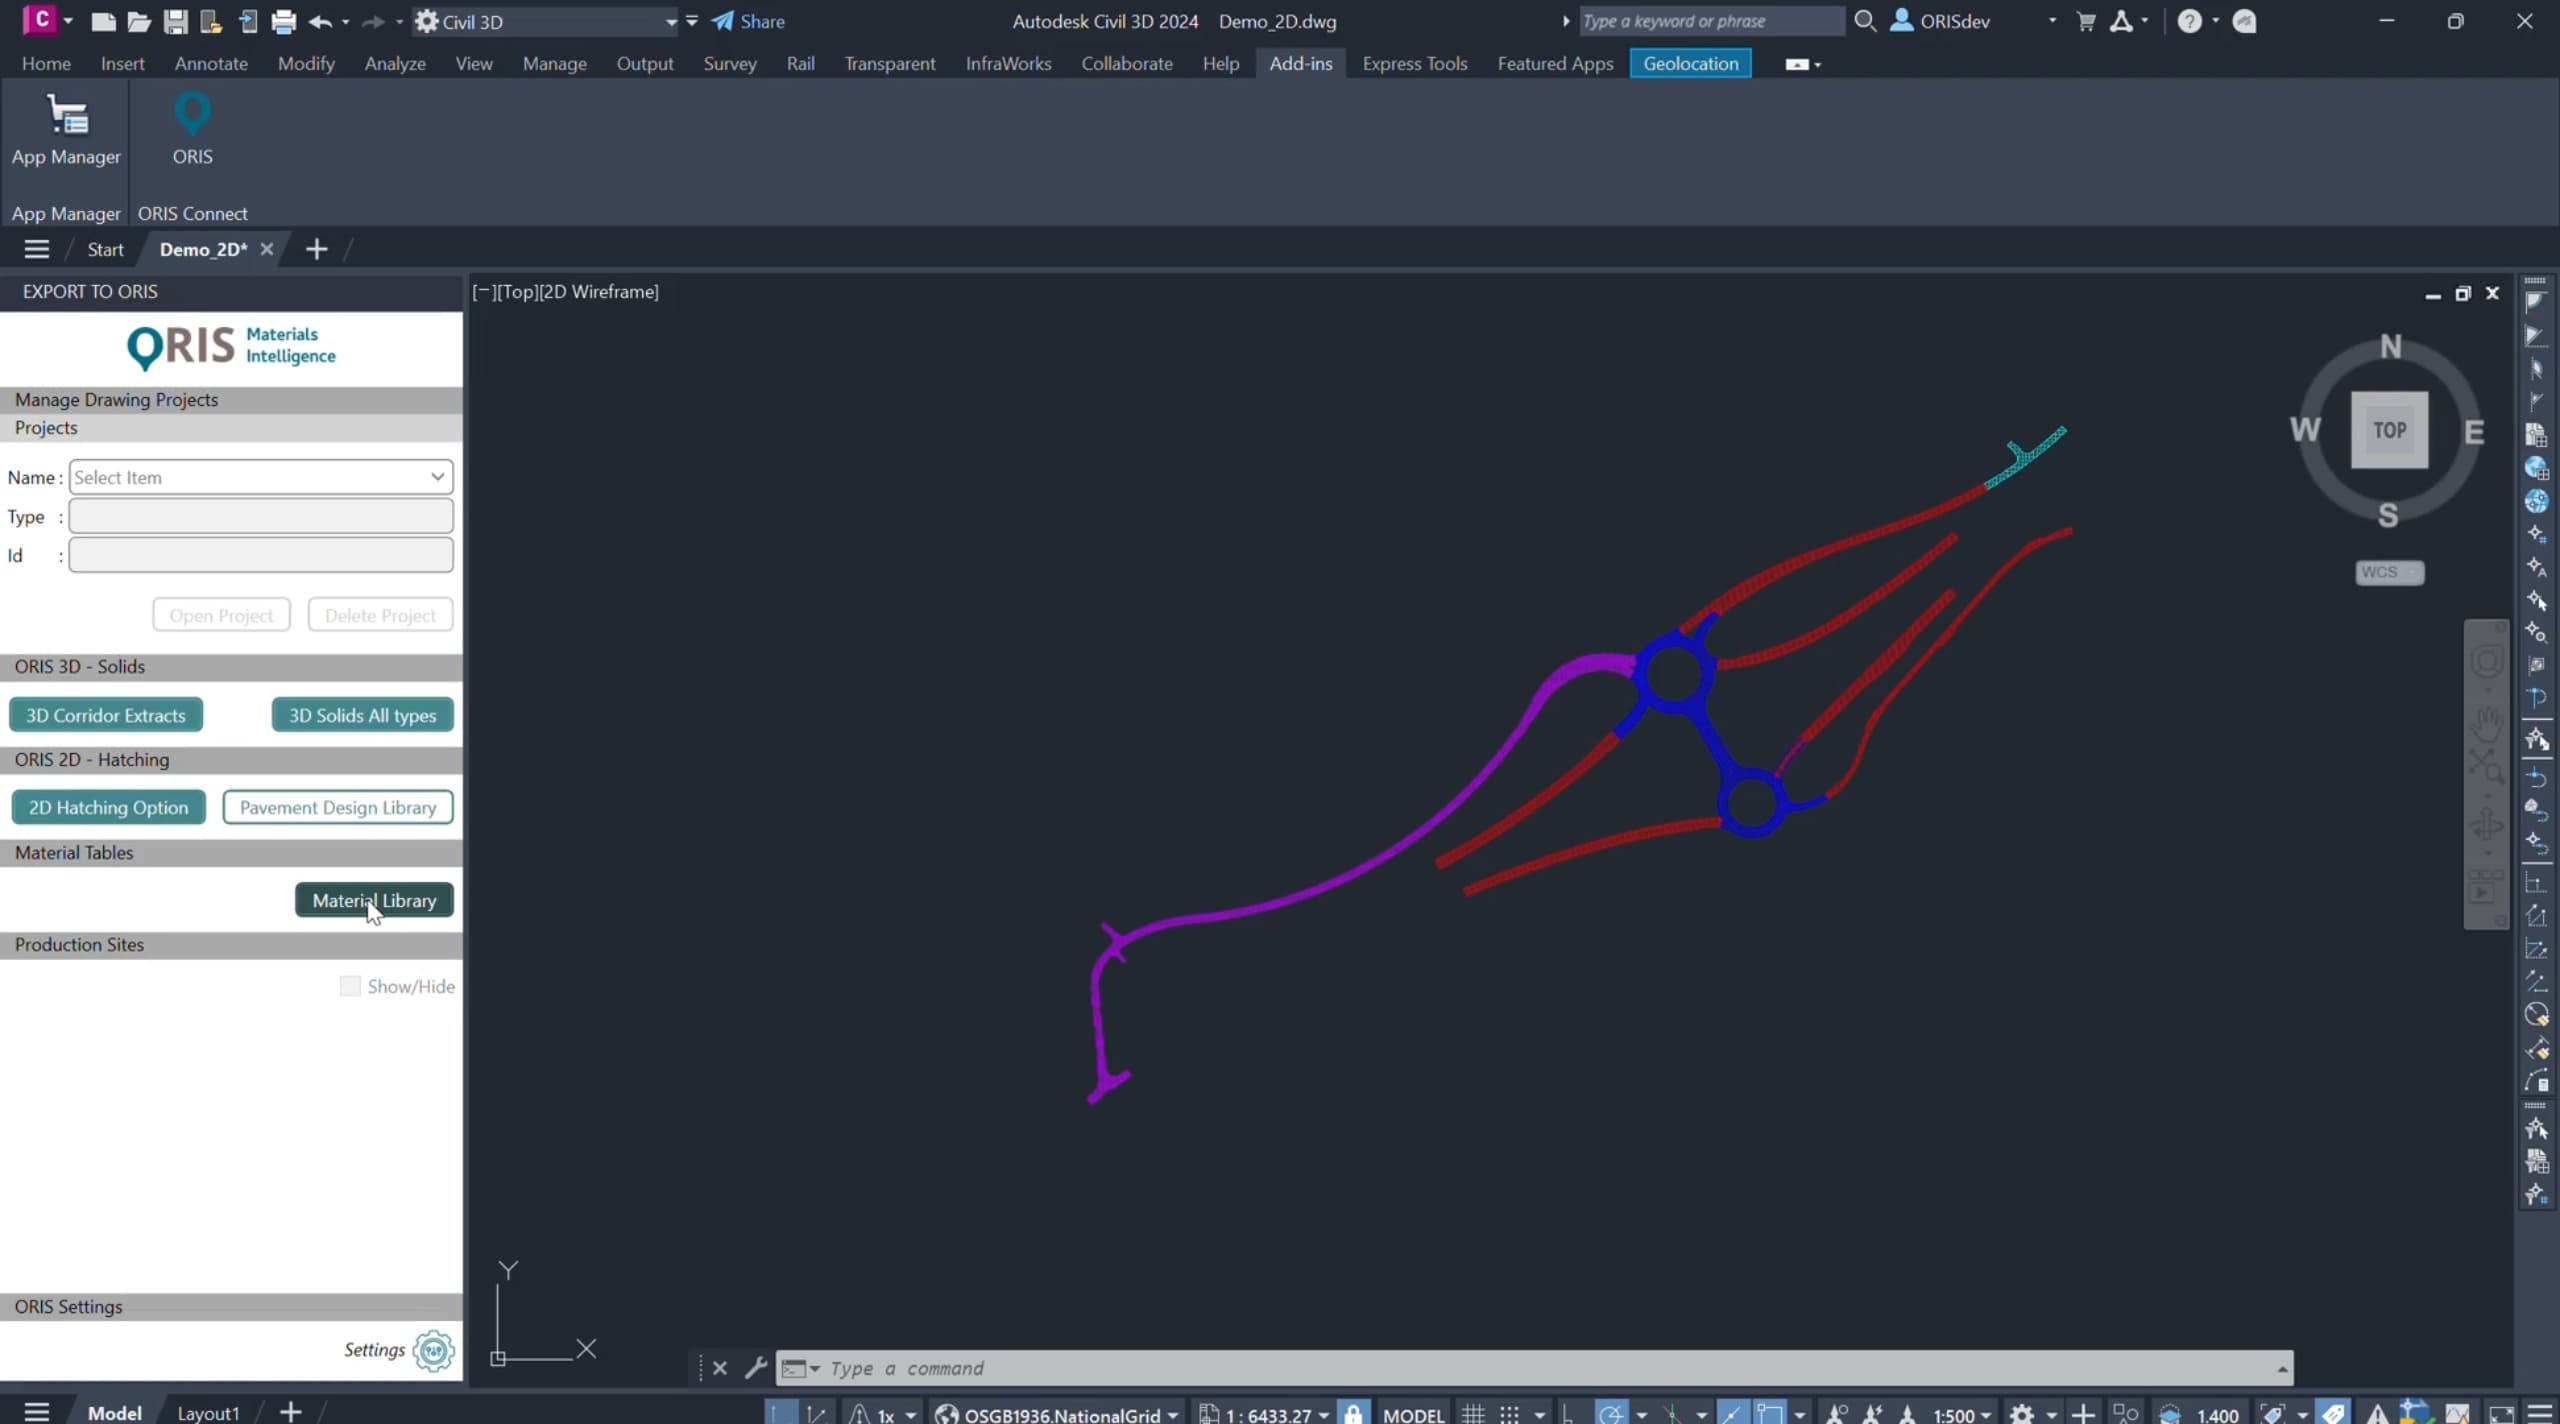Launch the ORIS add-in icon

point(192,130)
